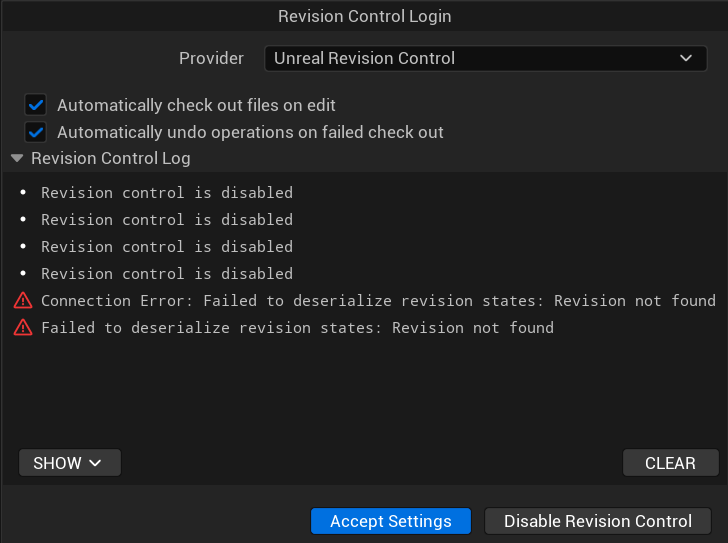Click the Connection Error warning icon
Viewport: 728px width, 543px height.
coord(23,301)
